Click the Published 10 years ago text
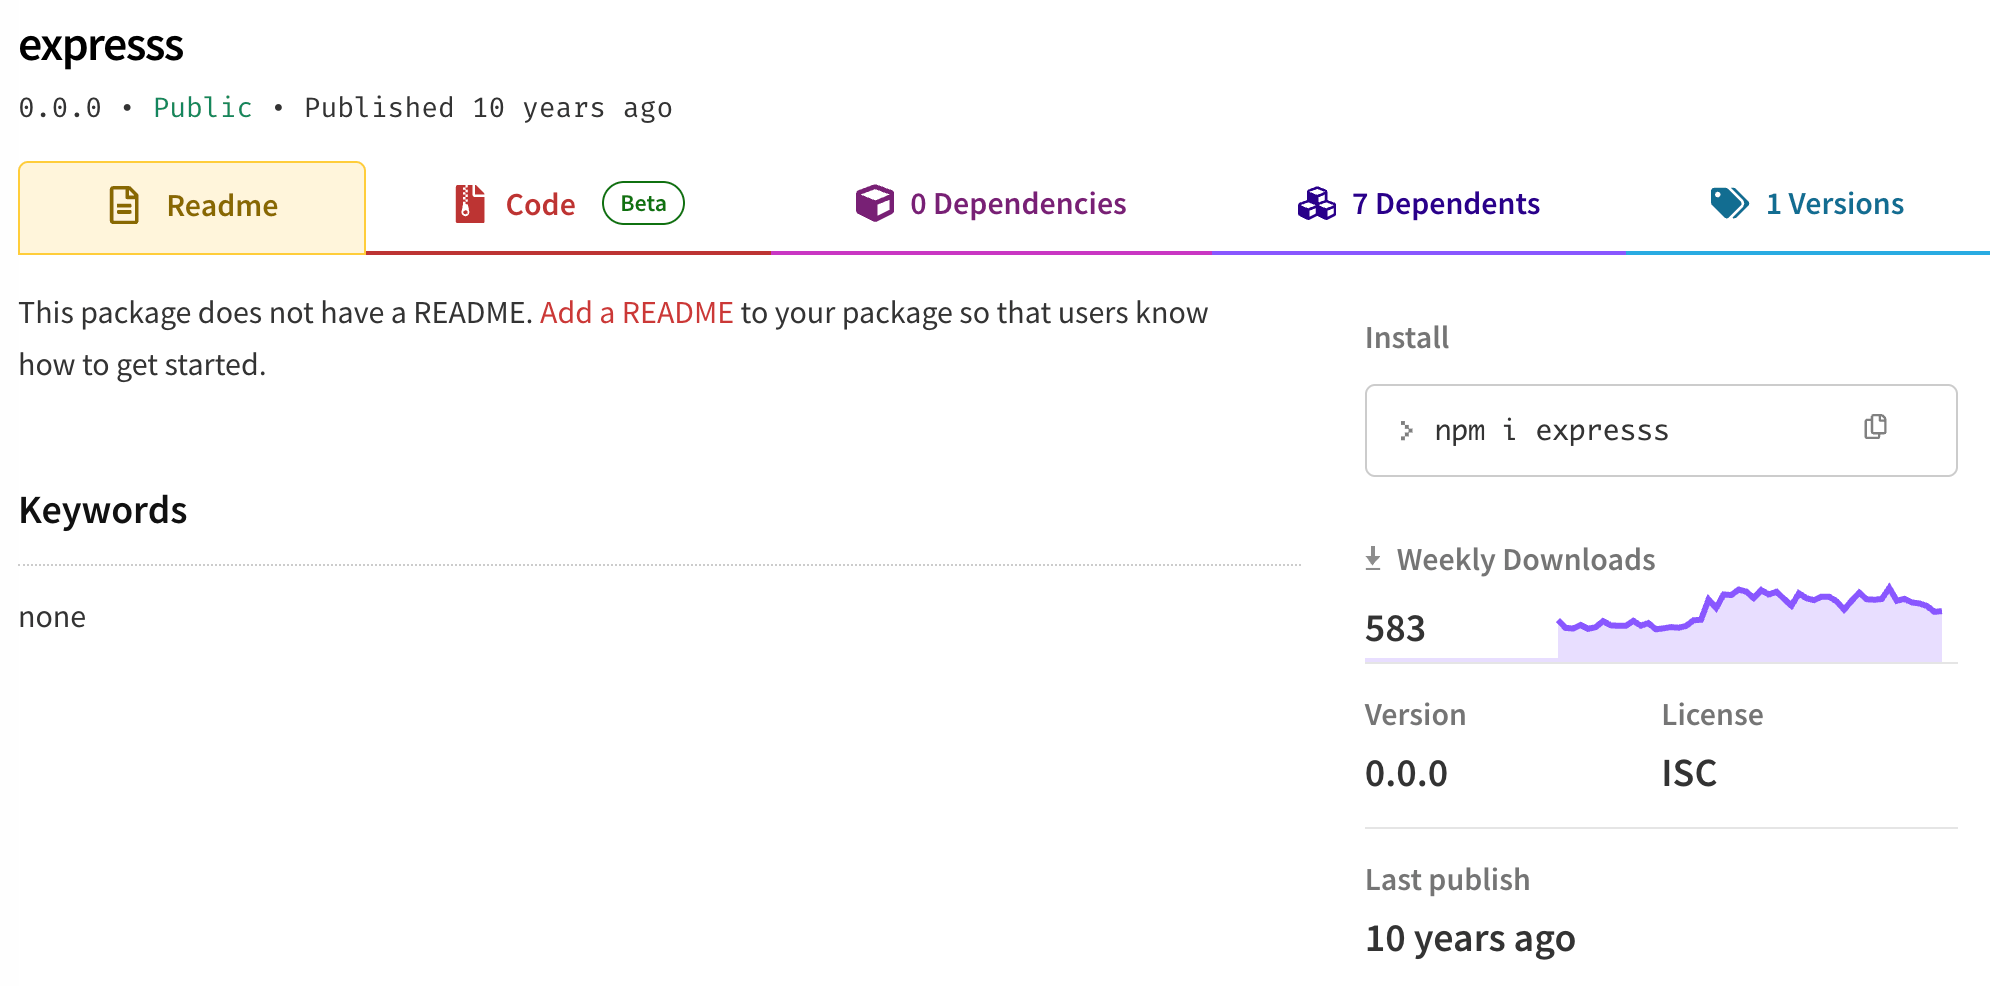 (488, 108)
